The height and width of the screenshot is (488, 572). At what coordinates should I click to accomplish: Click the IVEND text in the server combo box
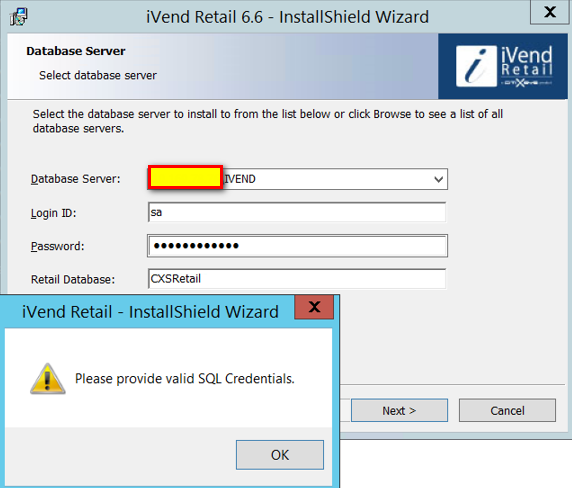tap(240, 179)
